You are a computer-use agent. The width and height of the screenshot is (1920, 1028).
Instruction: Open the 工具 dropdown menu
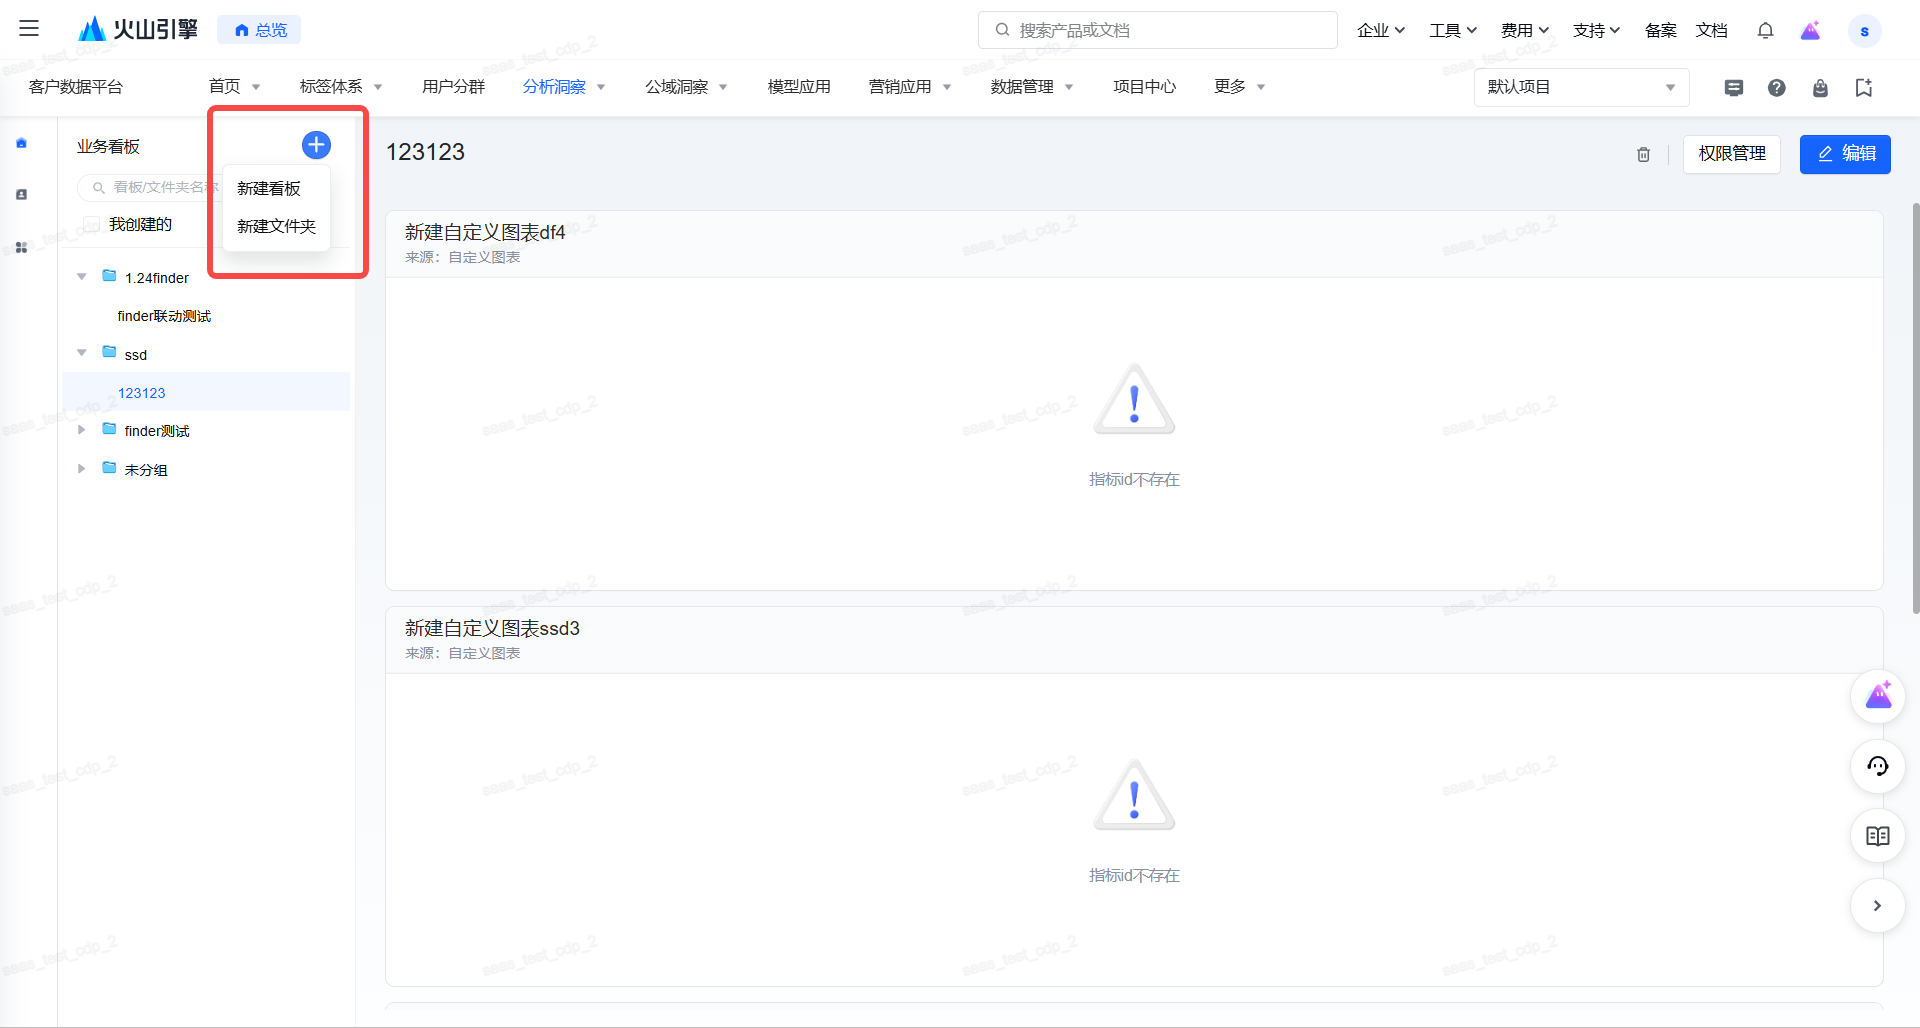tap(1453, 30)
